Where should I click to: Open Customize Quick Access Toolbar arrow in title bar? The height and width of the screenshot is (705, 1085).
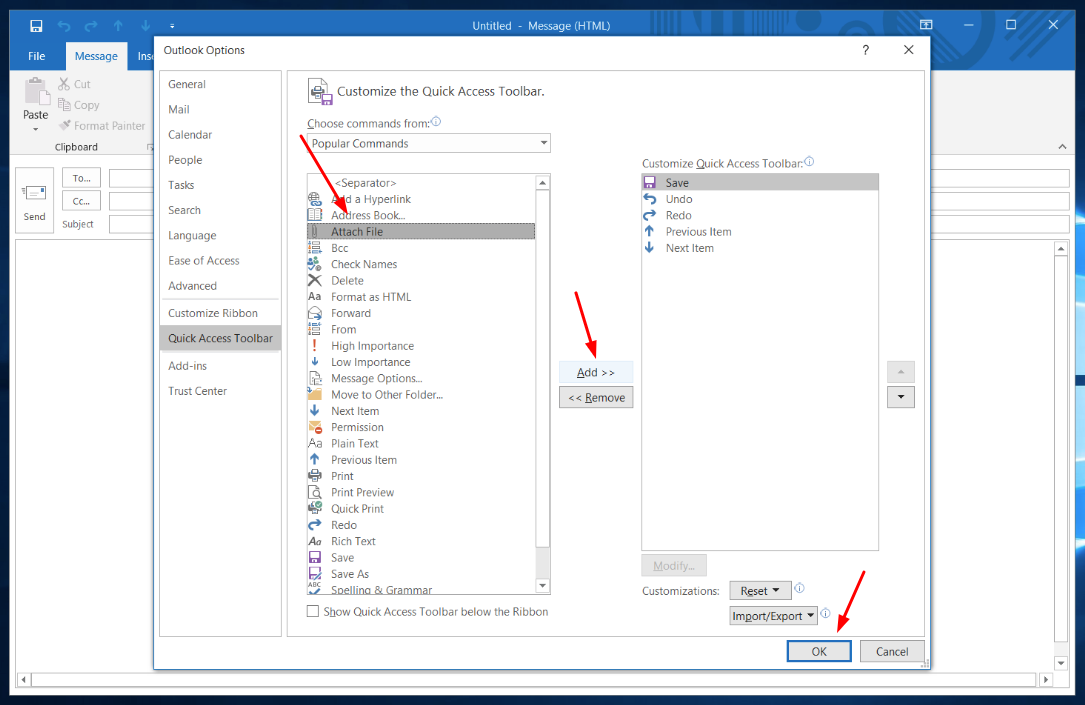point(172,26)
